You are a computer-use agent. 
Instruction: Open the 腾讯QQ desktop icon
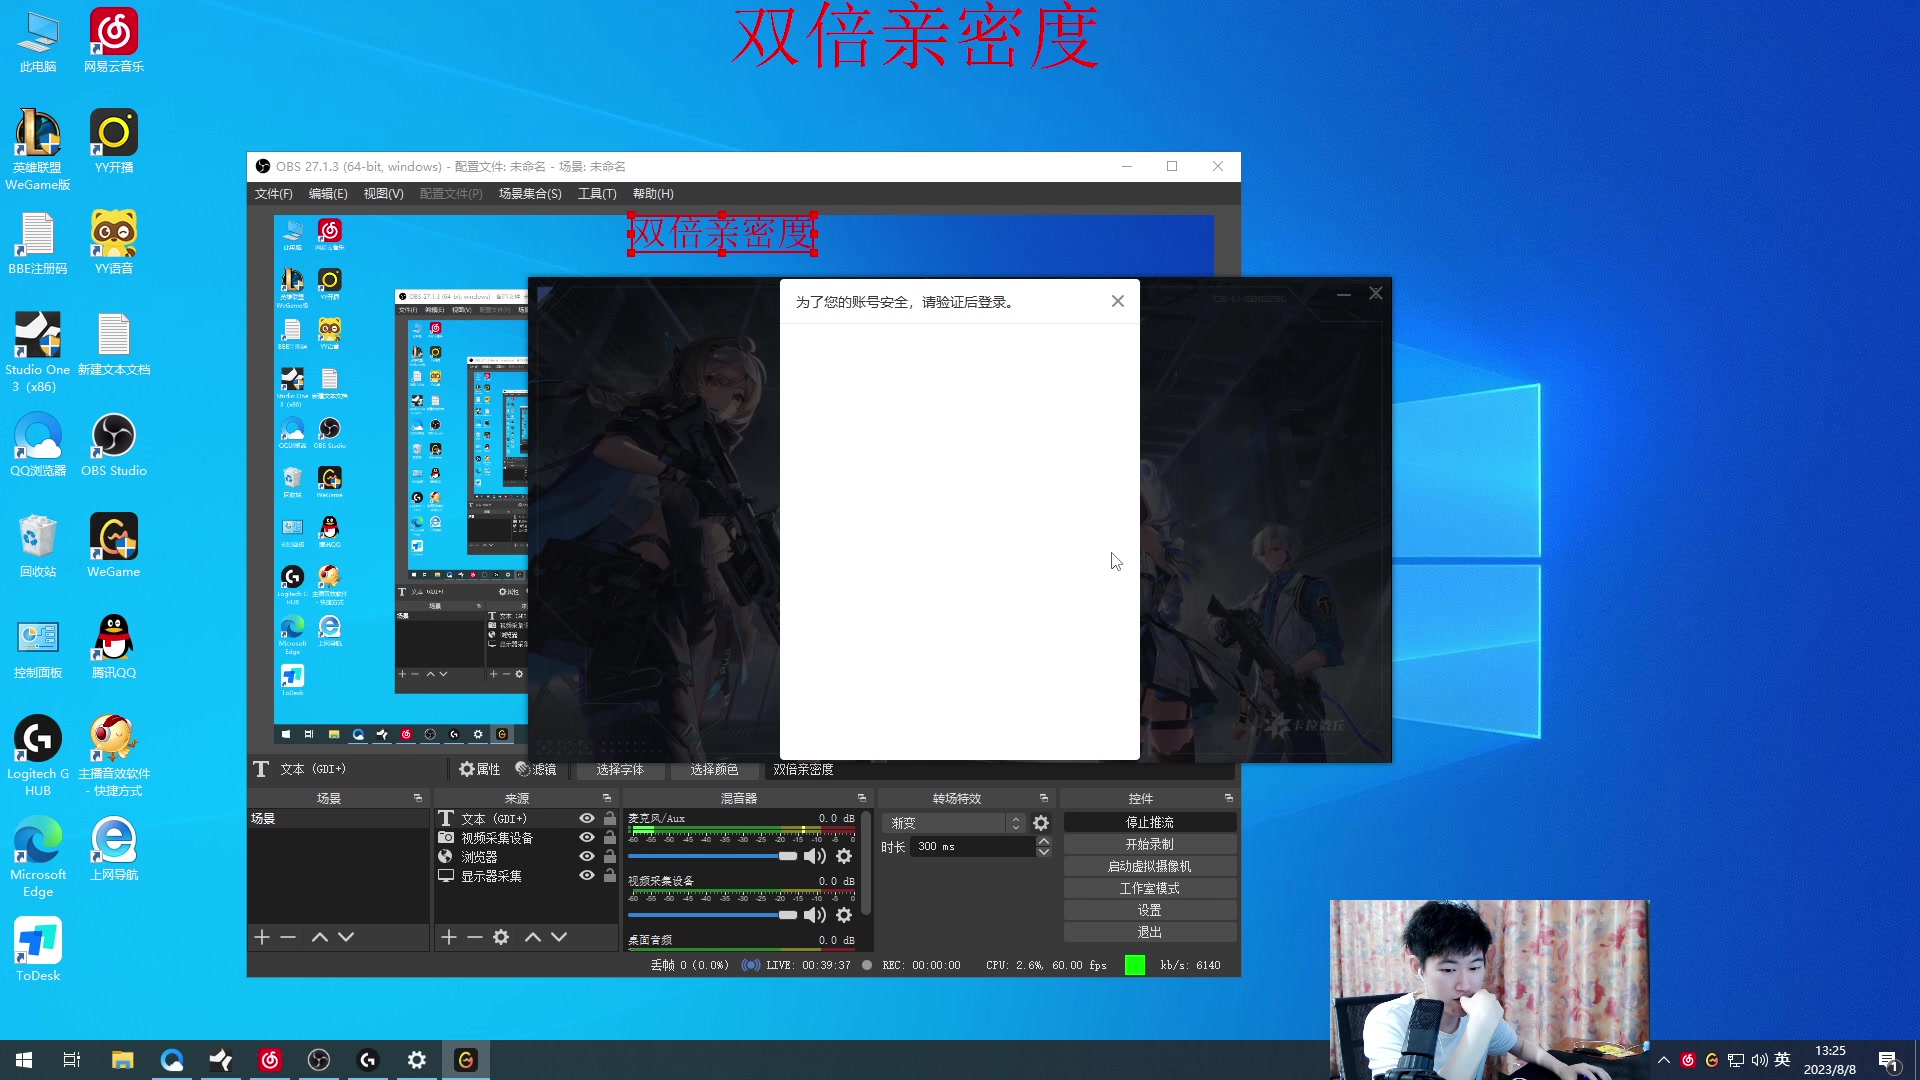click(x=114, y=646)
